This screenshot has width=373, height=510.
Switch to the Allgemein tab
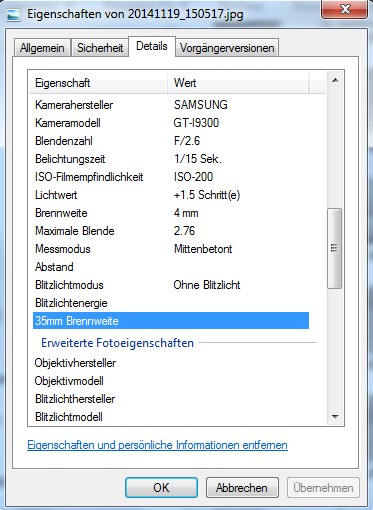tap(42, 48)
